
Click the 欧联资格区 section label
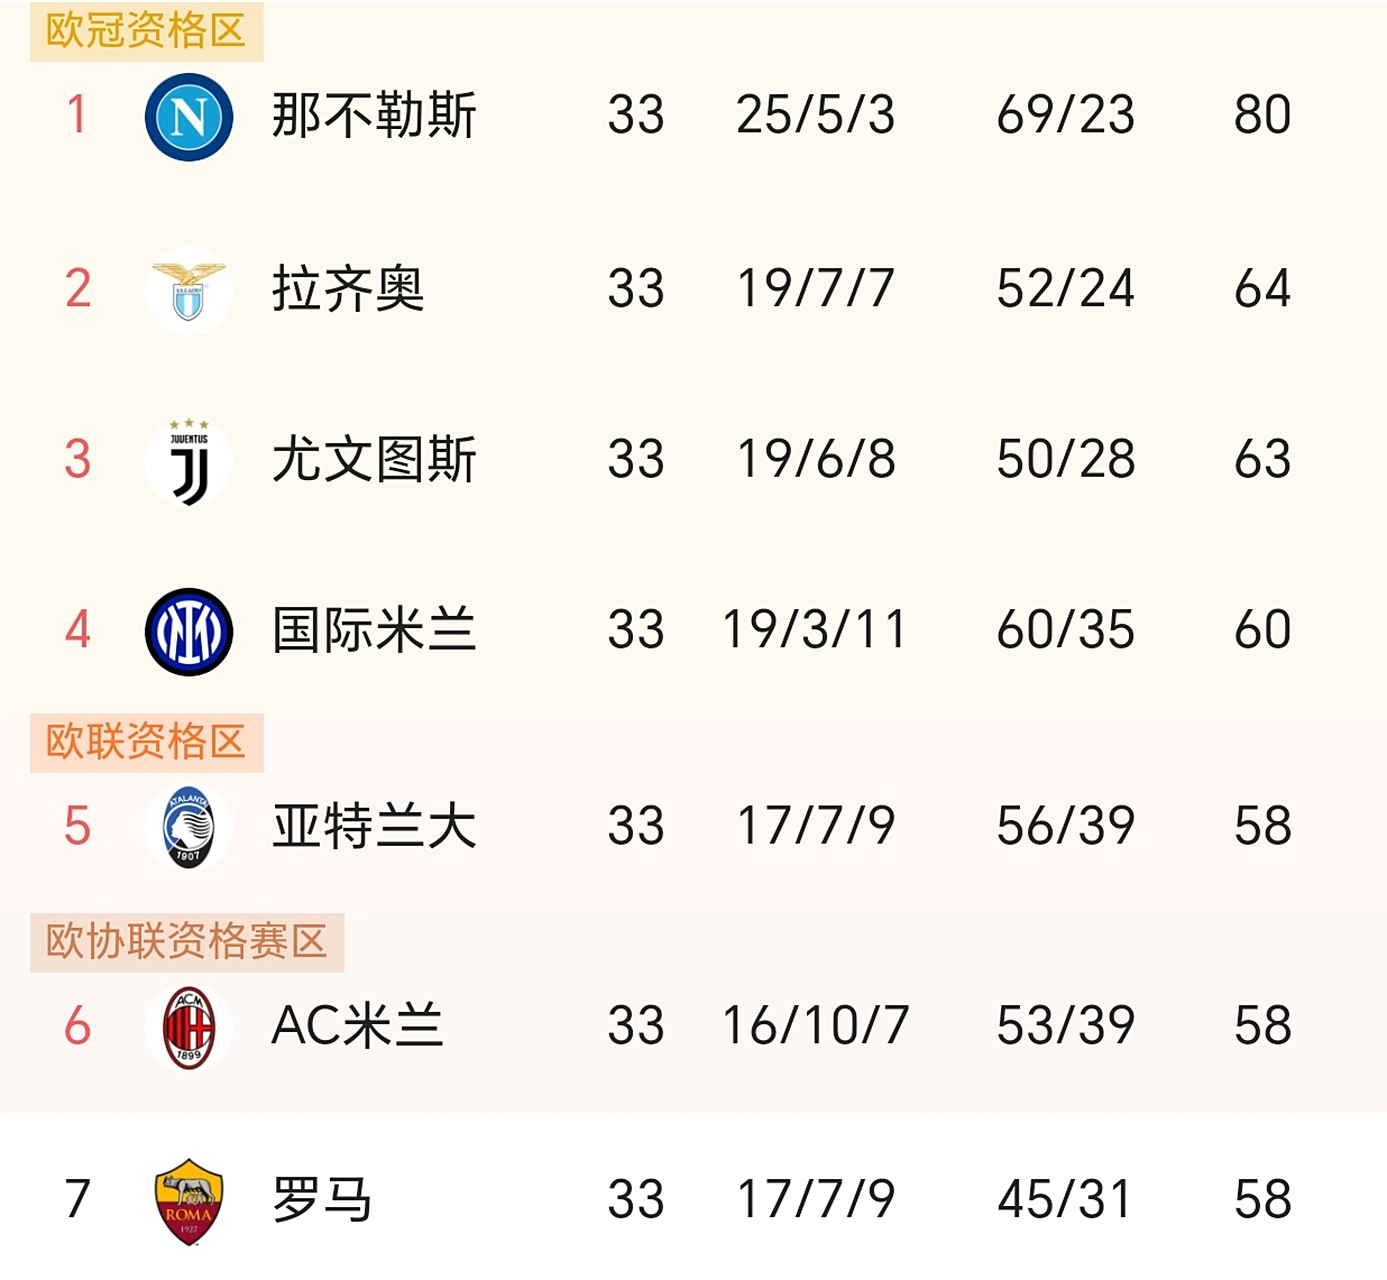[x=146, y=742]
